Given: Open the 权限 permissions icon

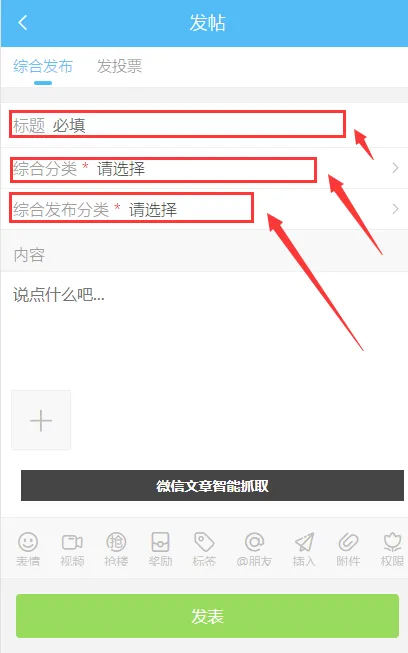Looking at the screenshot, I should point(392,549).
